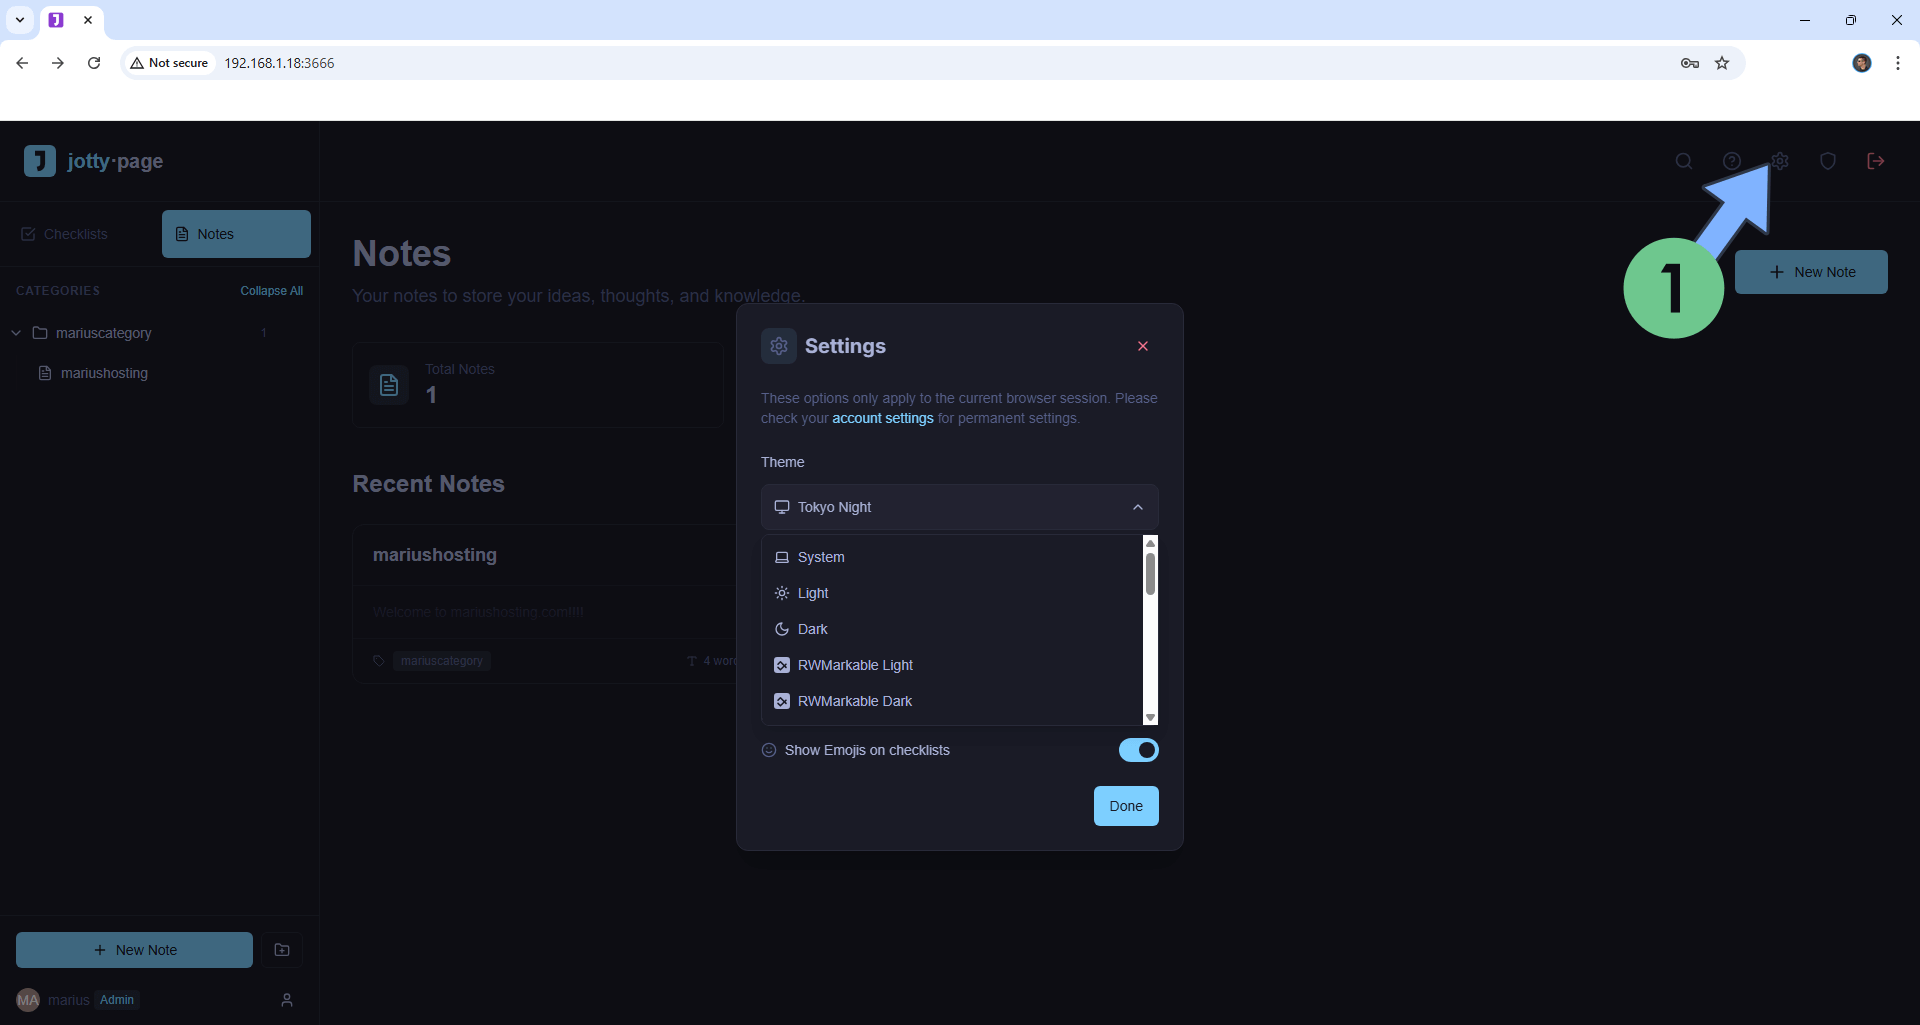1920x1025 pixels.
Task: Toggle Show Emojis on checklists switch
Action: pos(1138,750)
